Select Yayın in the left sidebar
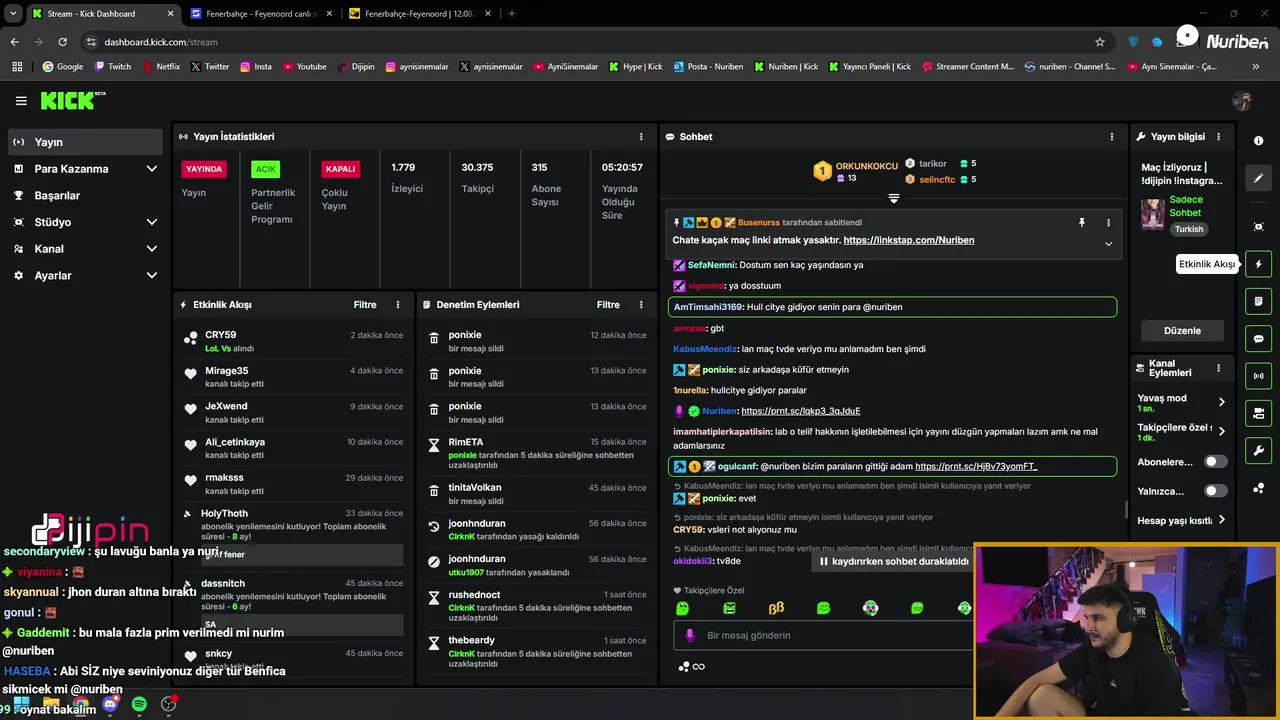 click(x=84, y=142)
